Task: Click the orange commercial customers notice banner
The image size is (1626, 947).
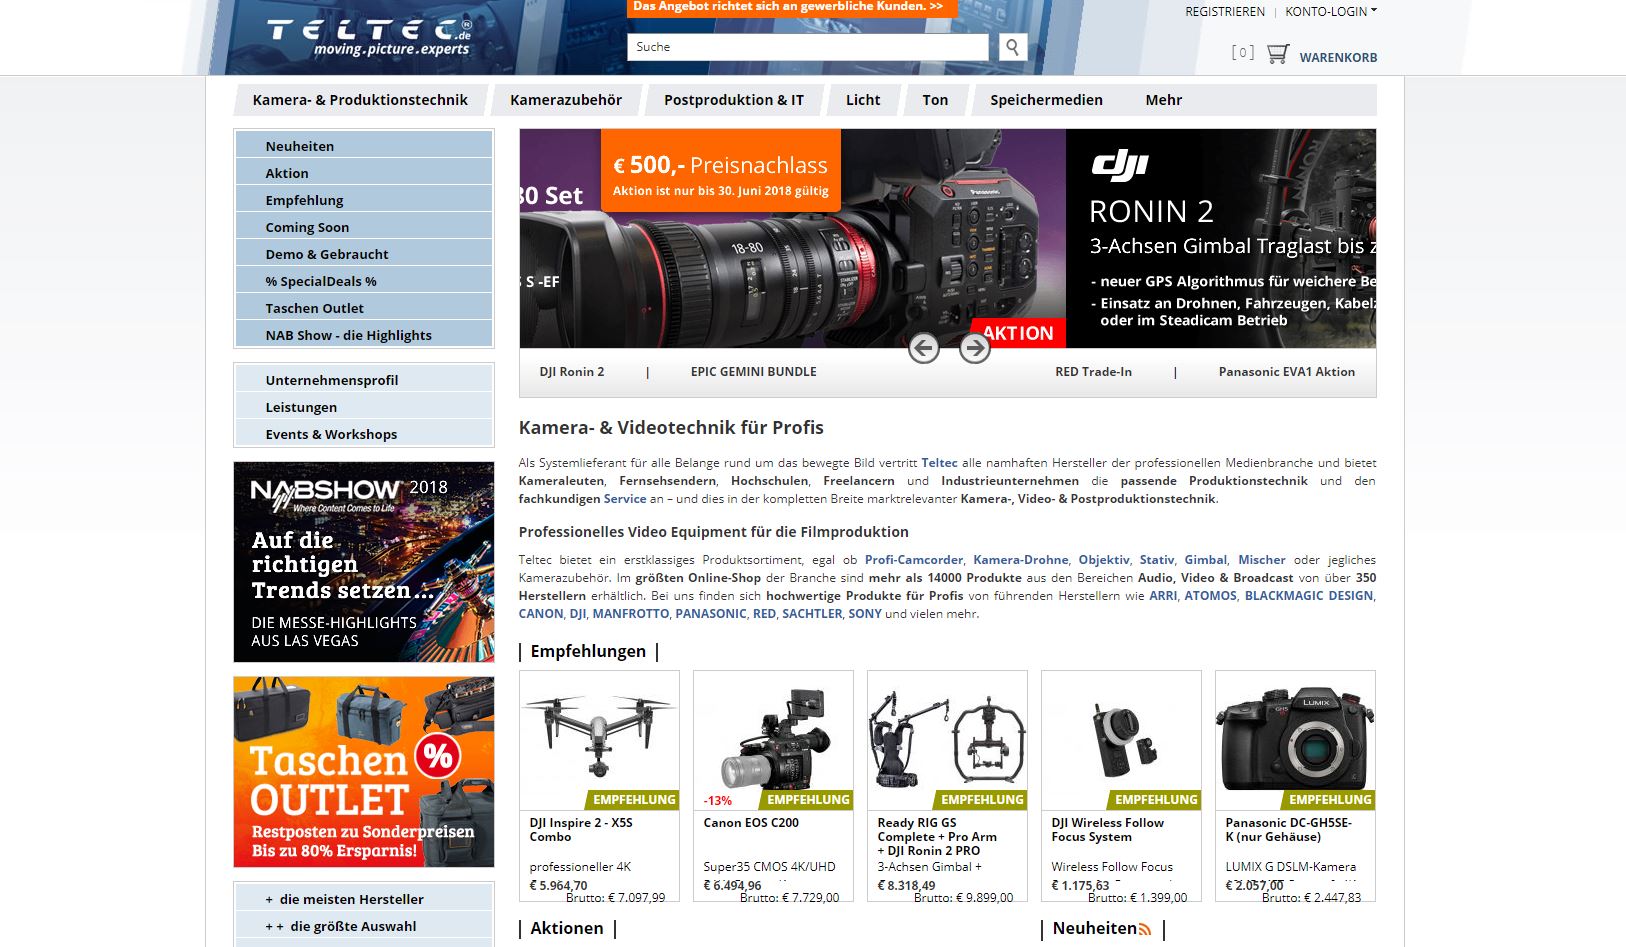Action: 788,7
